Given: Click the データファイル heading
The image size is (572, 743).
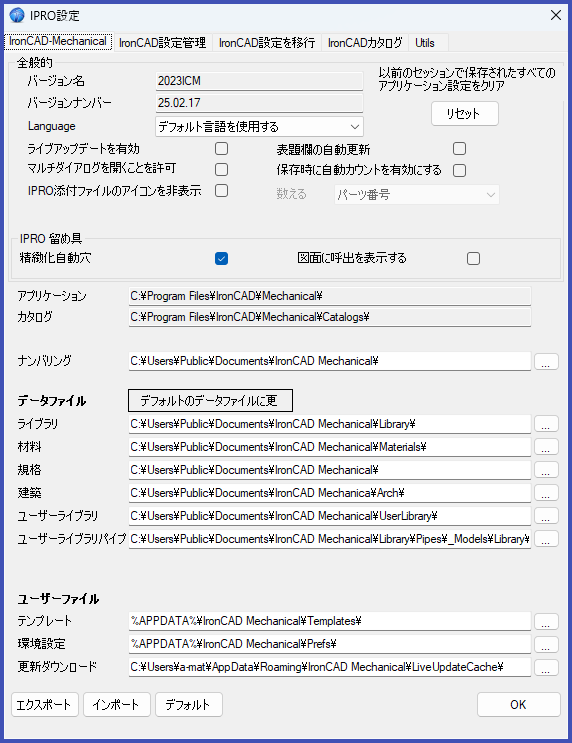Looking at the screenshot, I should click(52, 401).
